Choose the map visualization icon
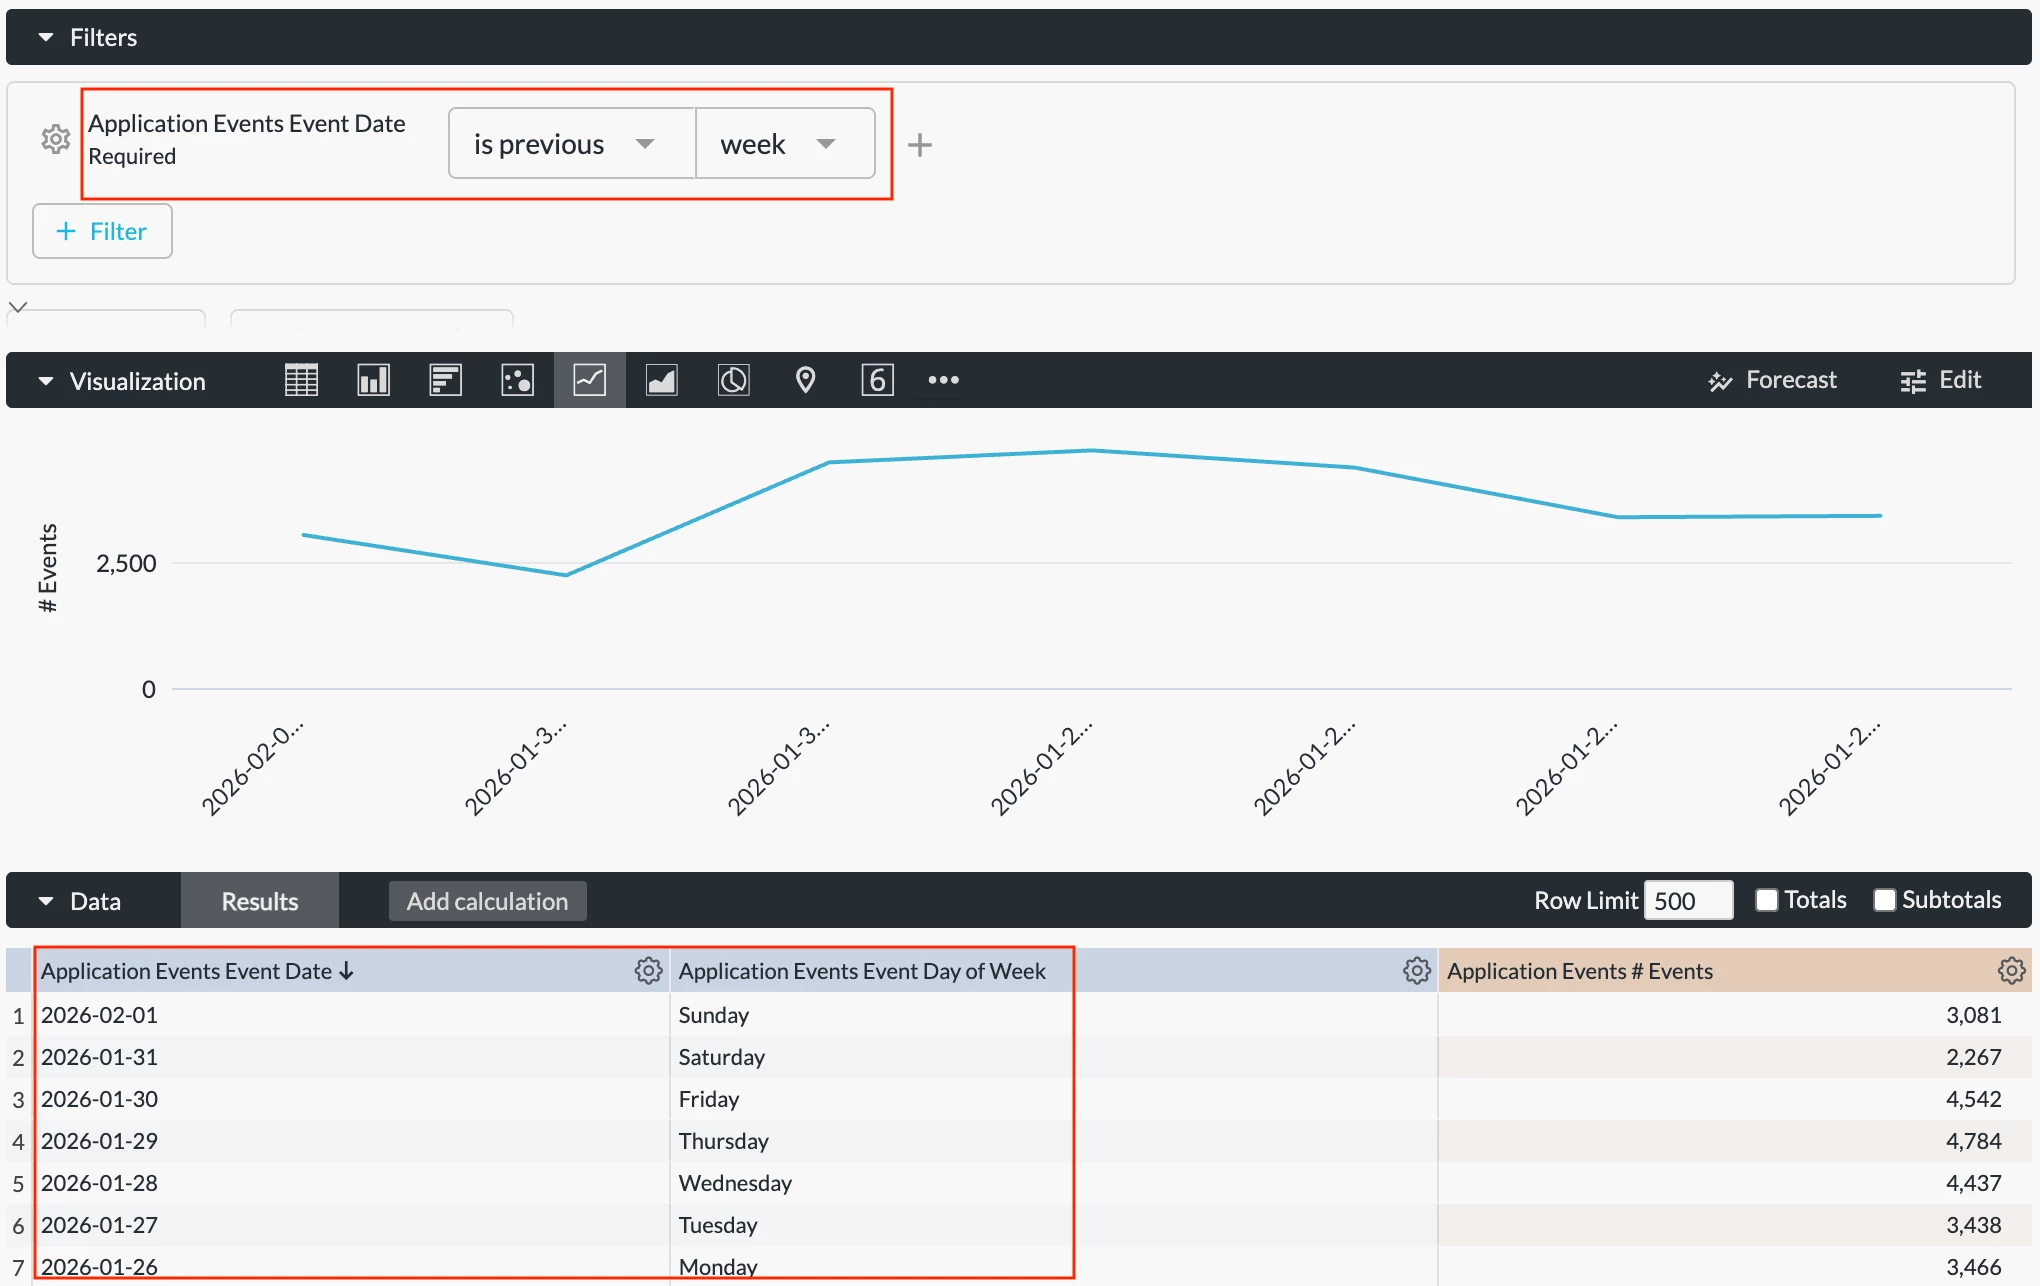This screenshot has height=1286, width=2040. click(x=805, y=380)
